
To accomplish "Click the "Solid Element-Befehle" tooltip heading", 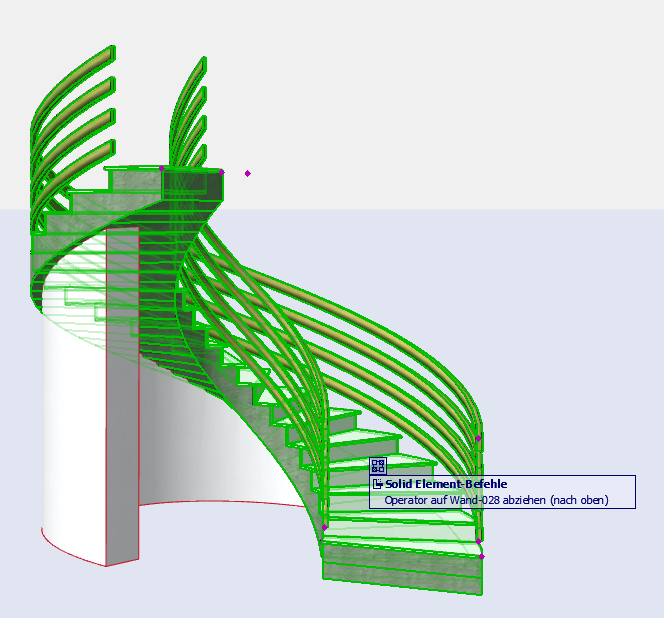I will 446,484.
